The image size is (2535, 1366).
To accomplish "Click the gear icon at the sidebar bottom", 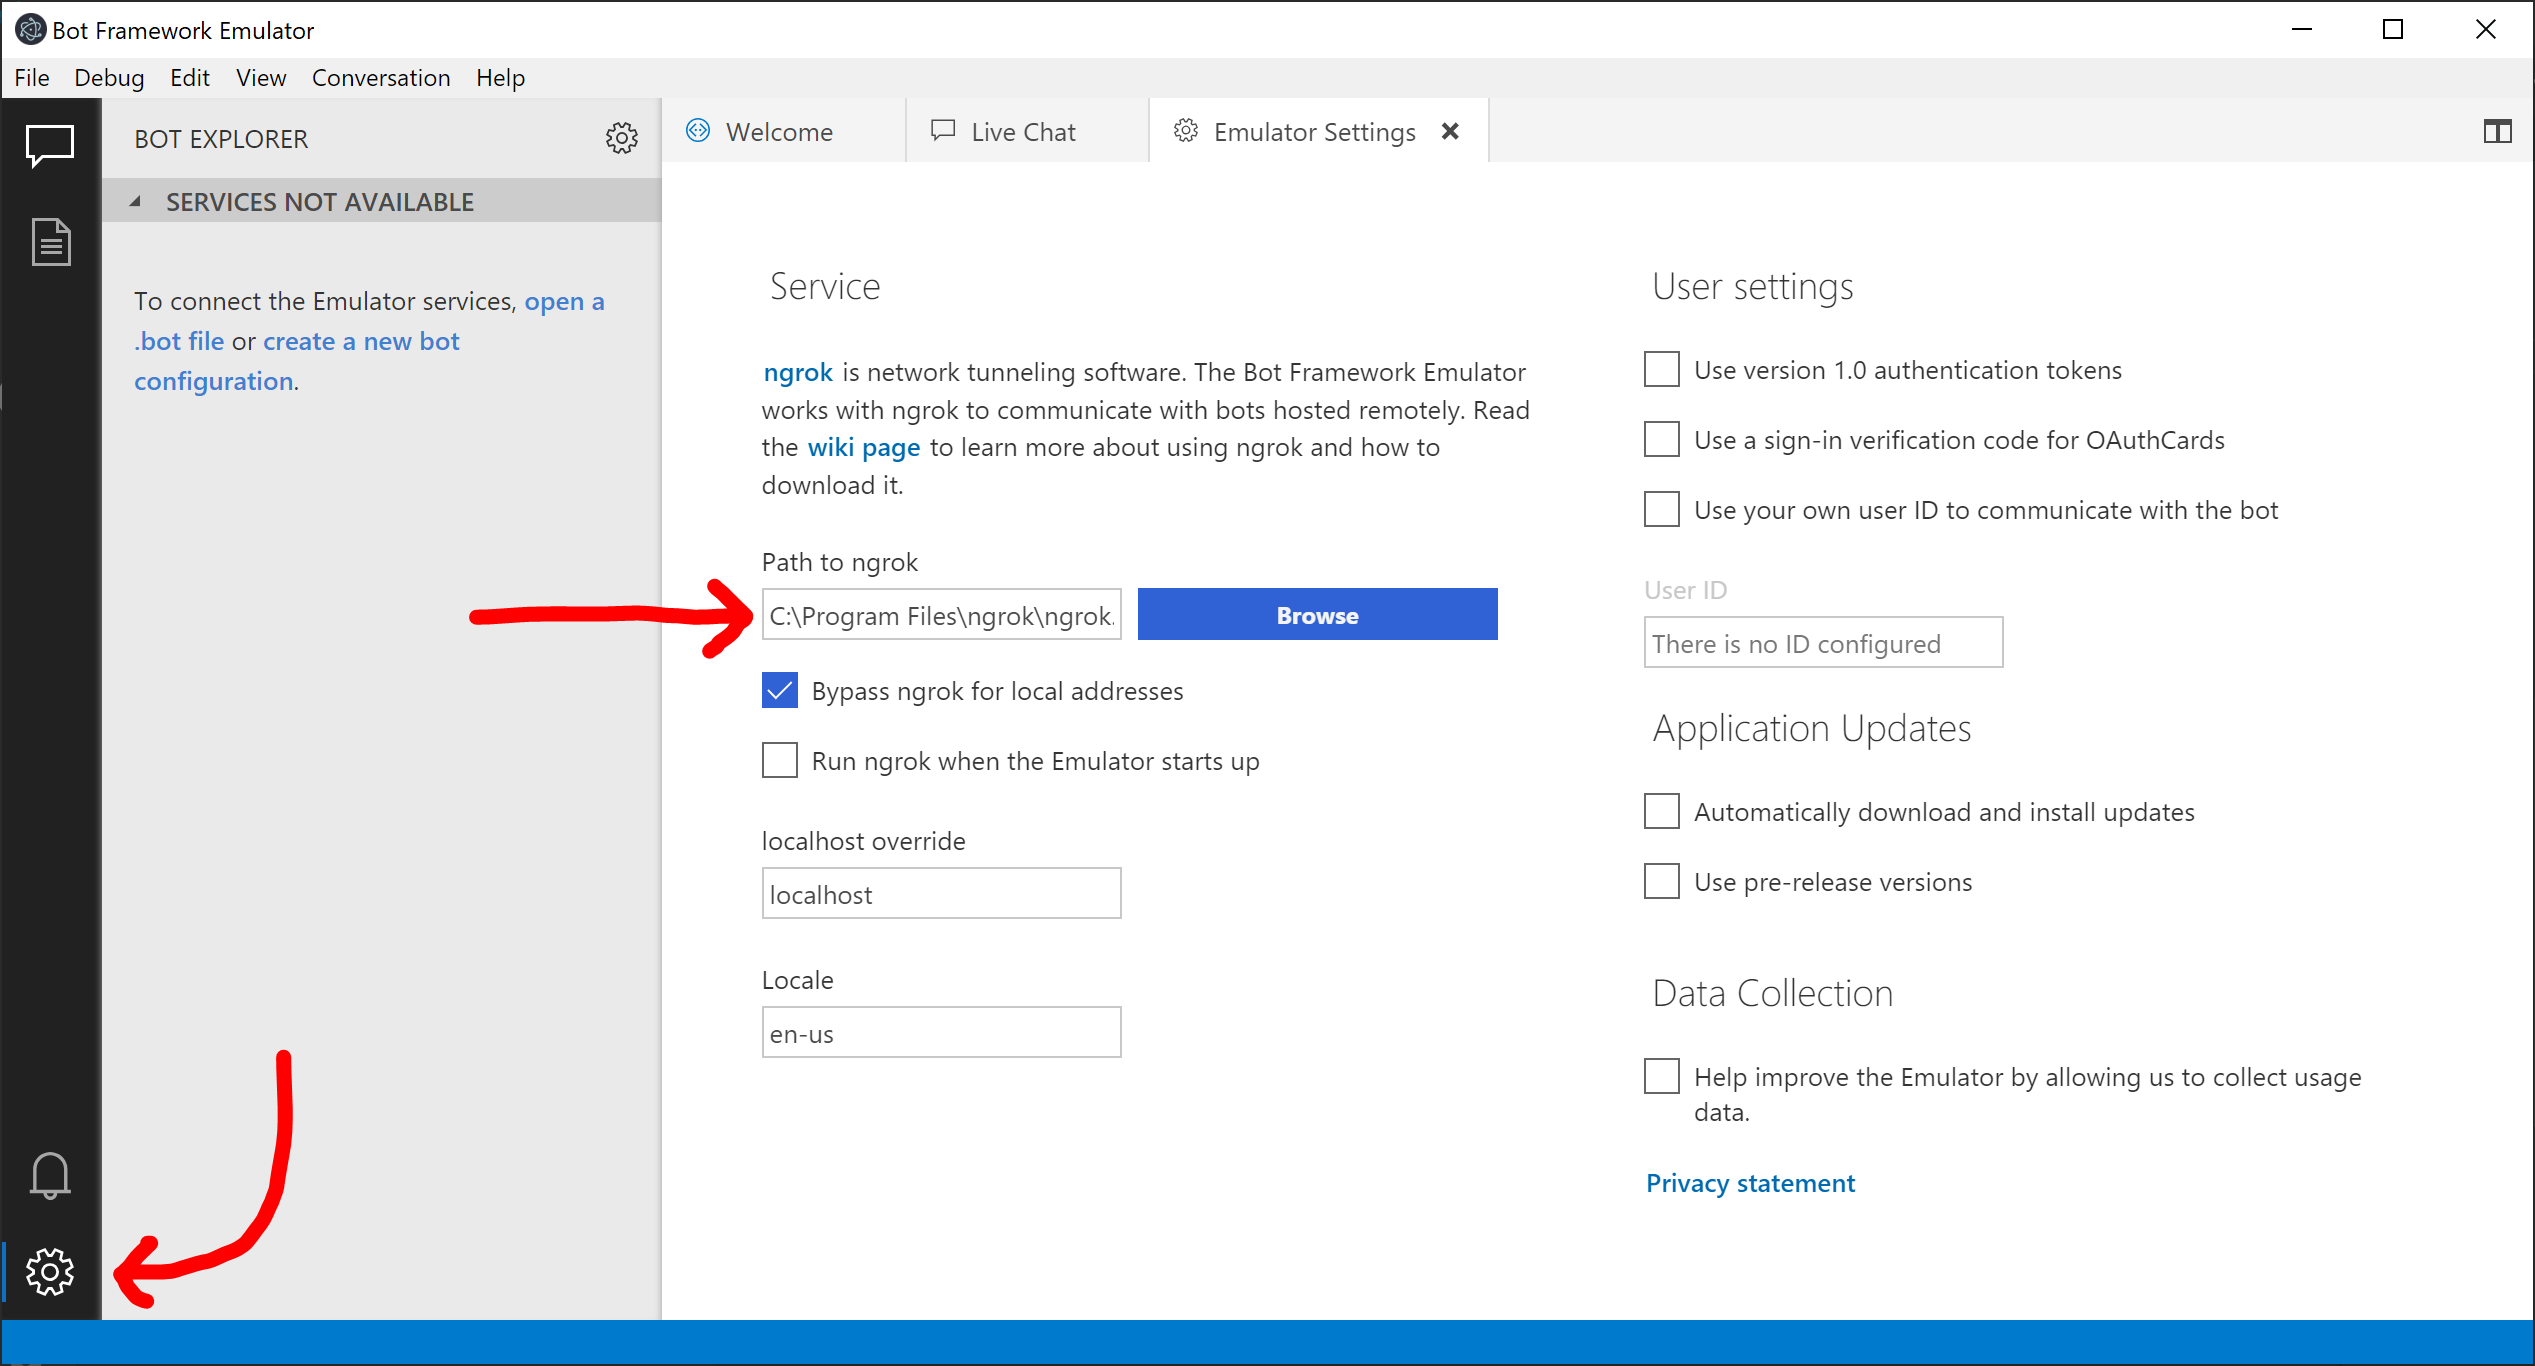I will 50,1272.
